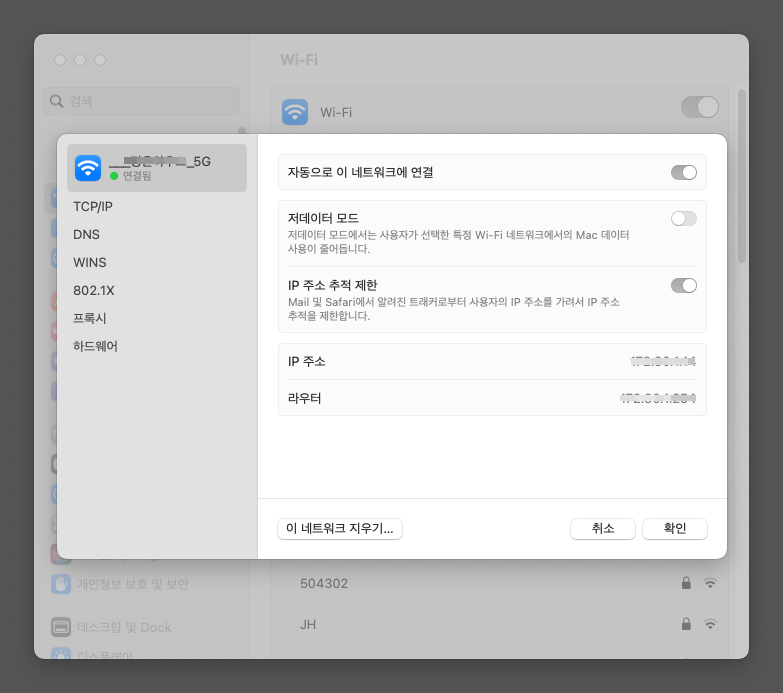The width and height of the screenshot is (783, 693).
Task: Click the connected network Wi-Fi icon
Action: point(88,168)
